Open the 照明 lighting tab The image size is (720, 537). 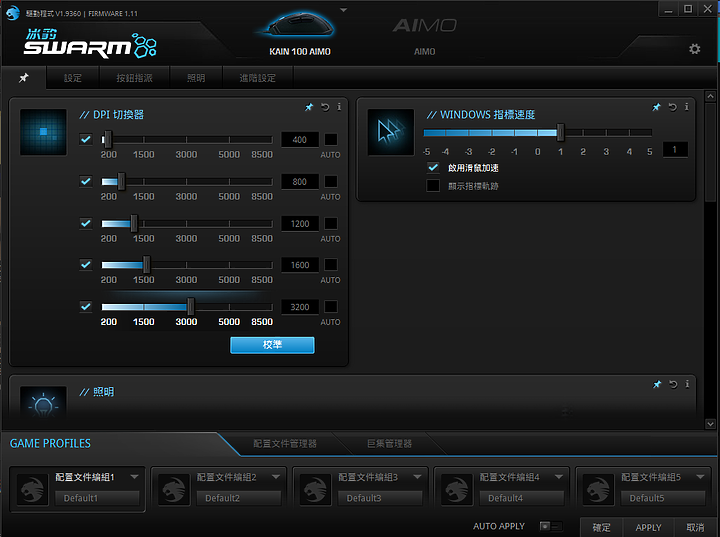196,78
